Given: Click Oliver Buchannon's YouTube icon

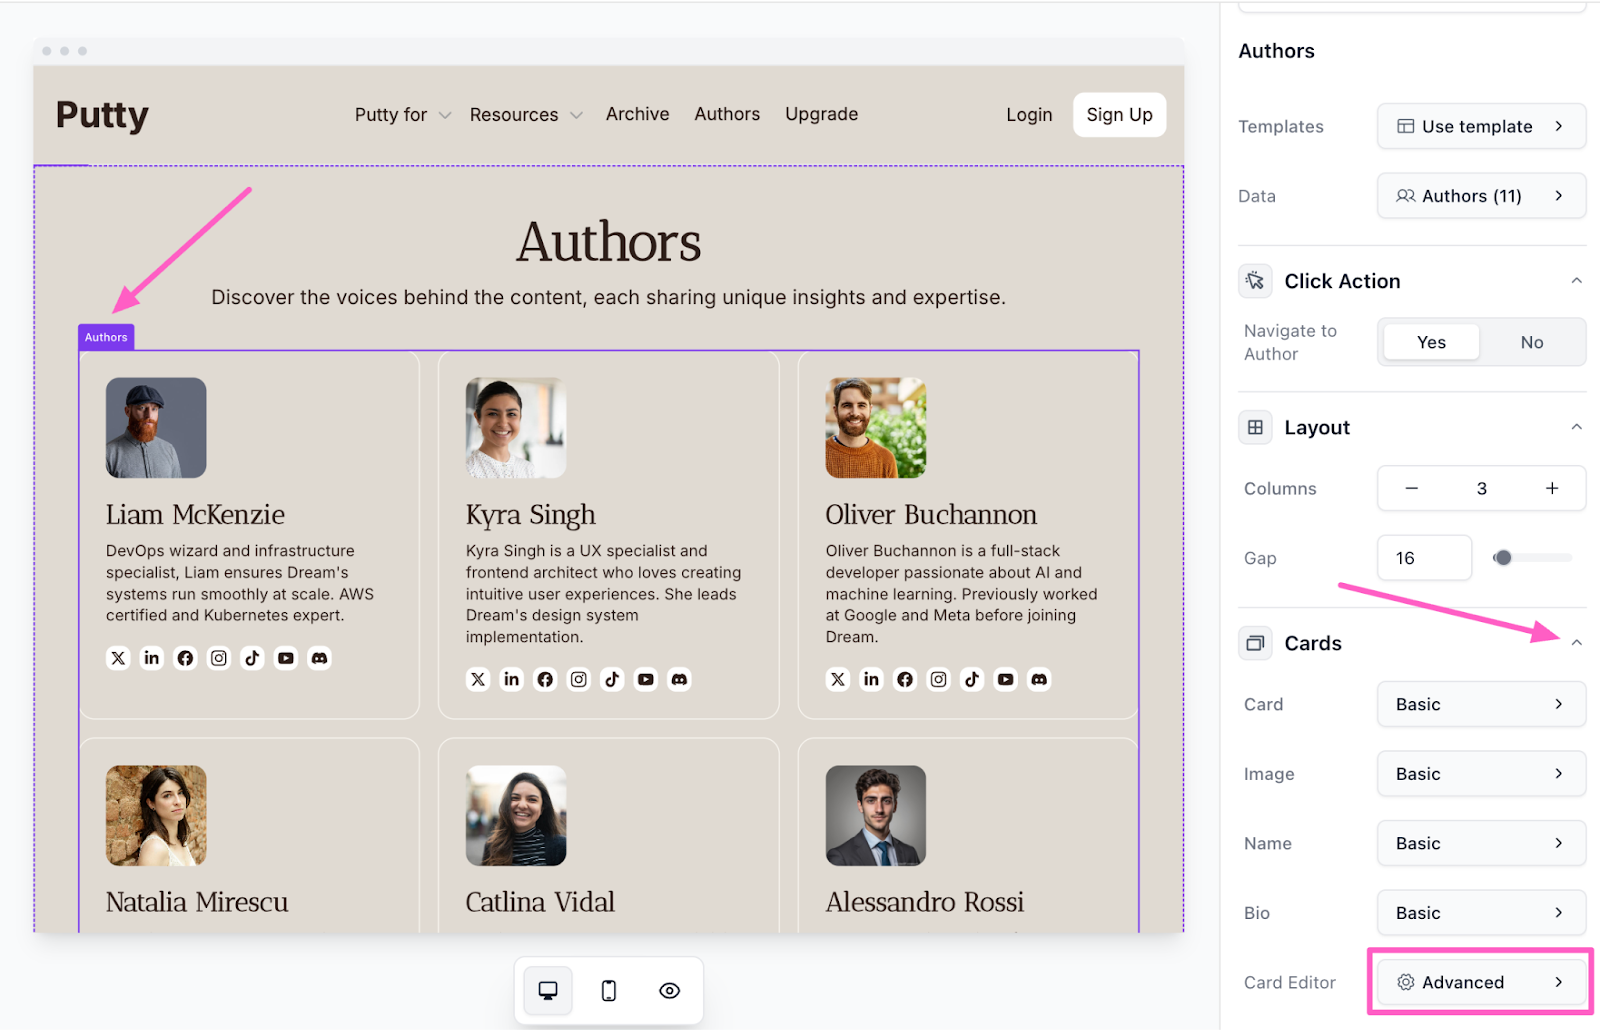Looking at the screenshot, I should pos(1005,680).
